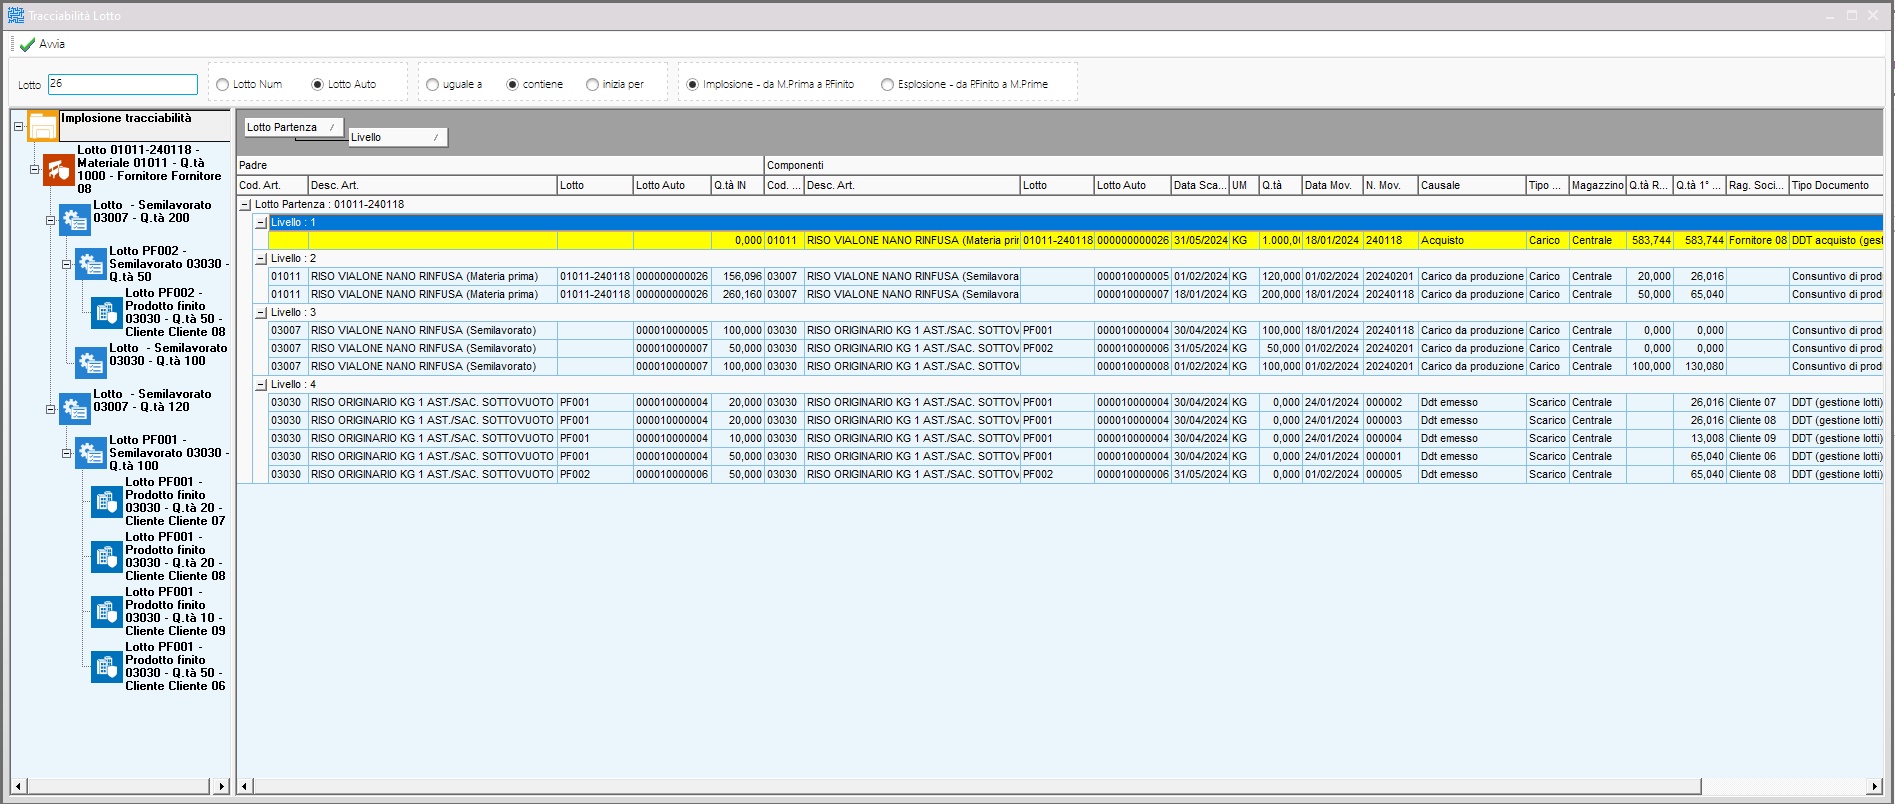Image resolution: width=1895 pixels, height=804 pixels.
Task: Collapse the Livello : 4 group row
Action: tap(261, 385)
